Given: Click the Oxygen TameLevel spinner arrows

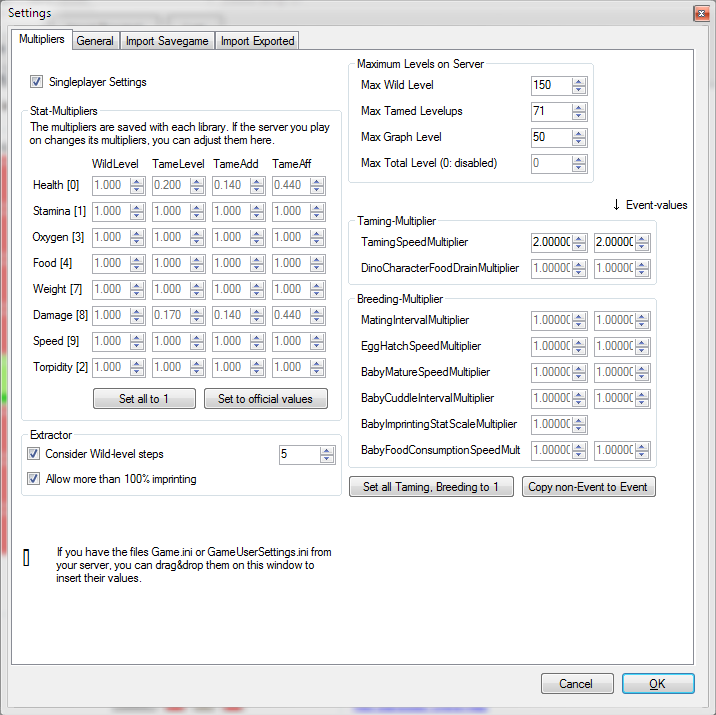Looking at the screenshot, I should tap(197, 238).
